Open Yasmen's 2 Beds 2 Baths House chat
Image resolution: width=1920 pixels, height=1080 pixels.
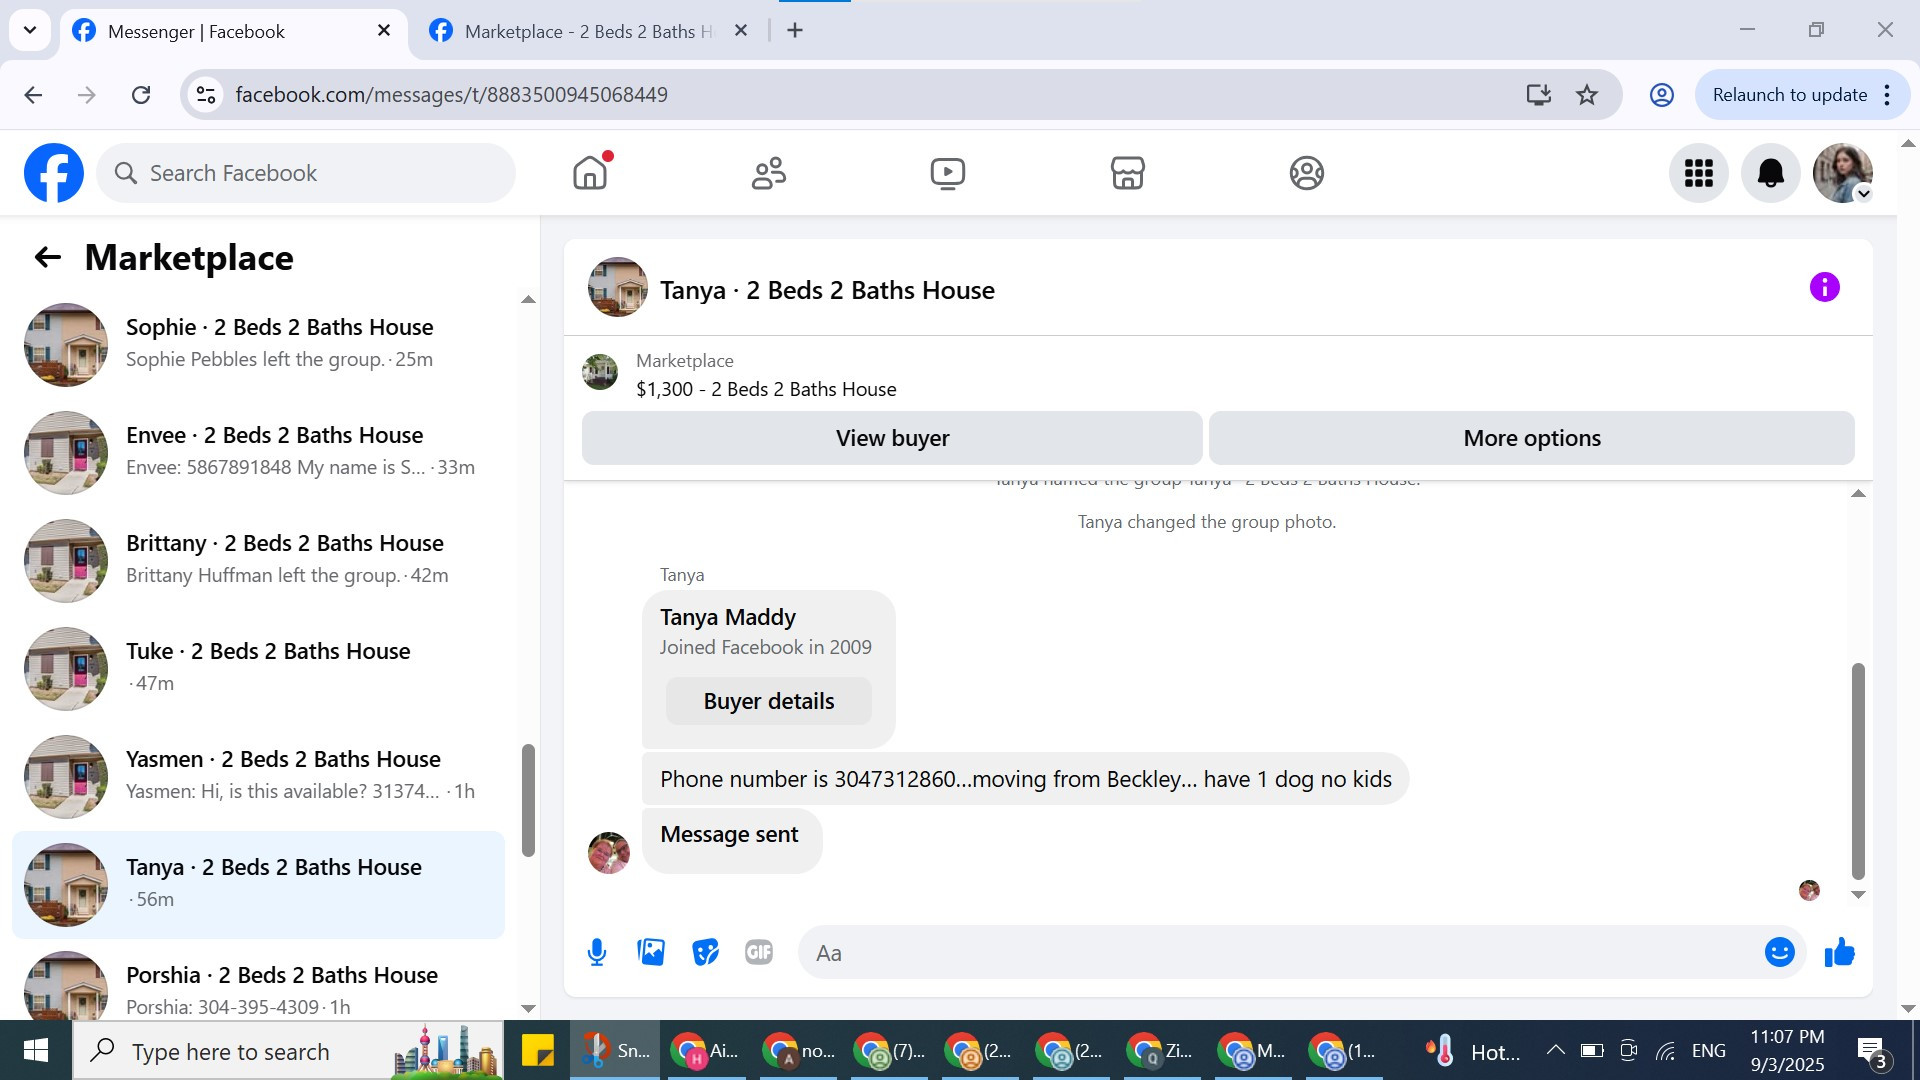[x=258, y=776]
